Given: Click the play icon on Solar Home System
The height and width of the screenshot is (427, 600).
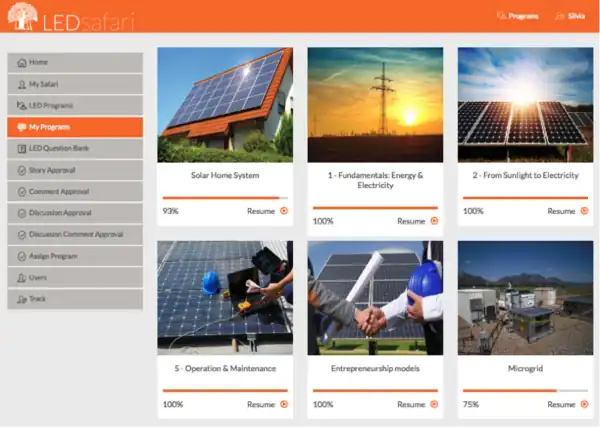Looking at the screenshot, I should (x=284, y=211).
